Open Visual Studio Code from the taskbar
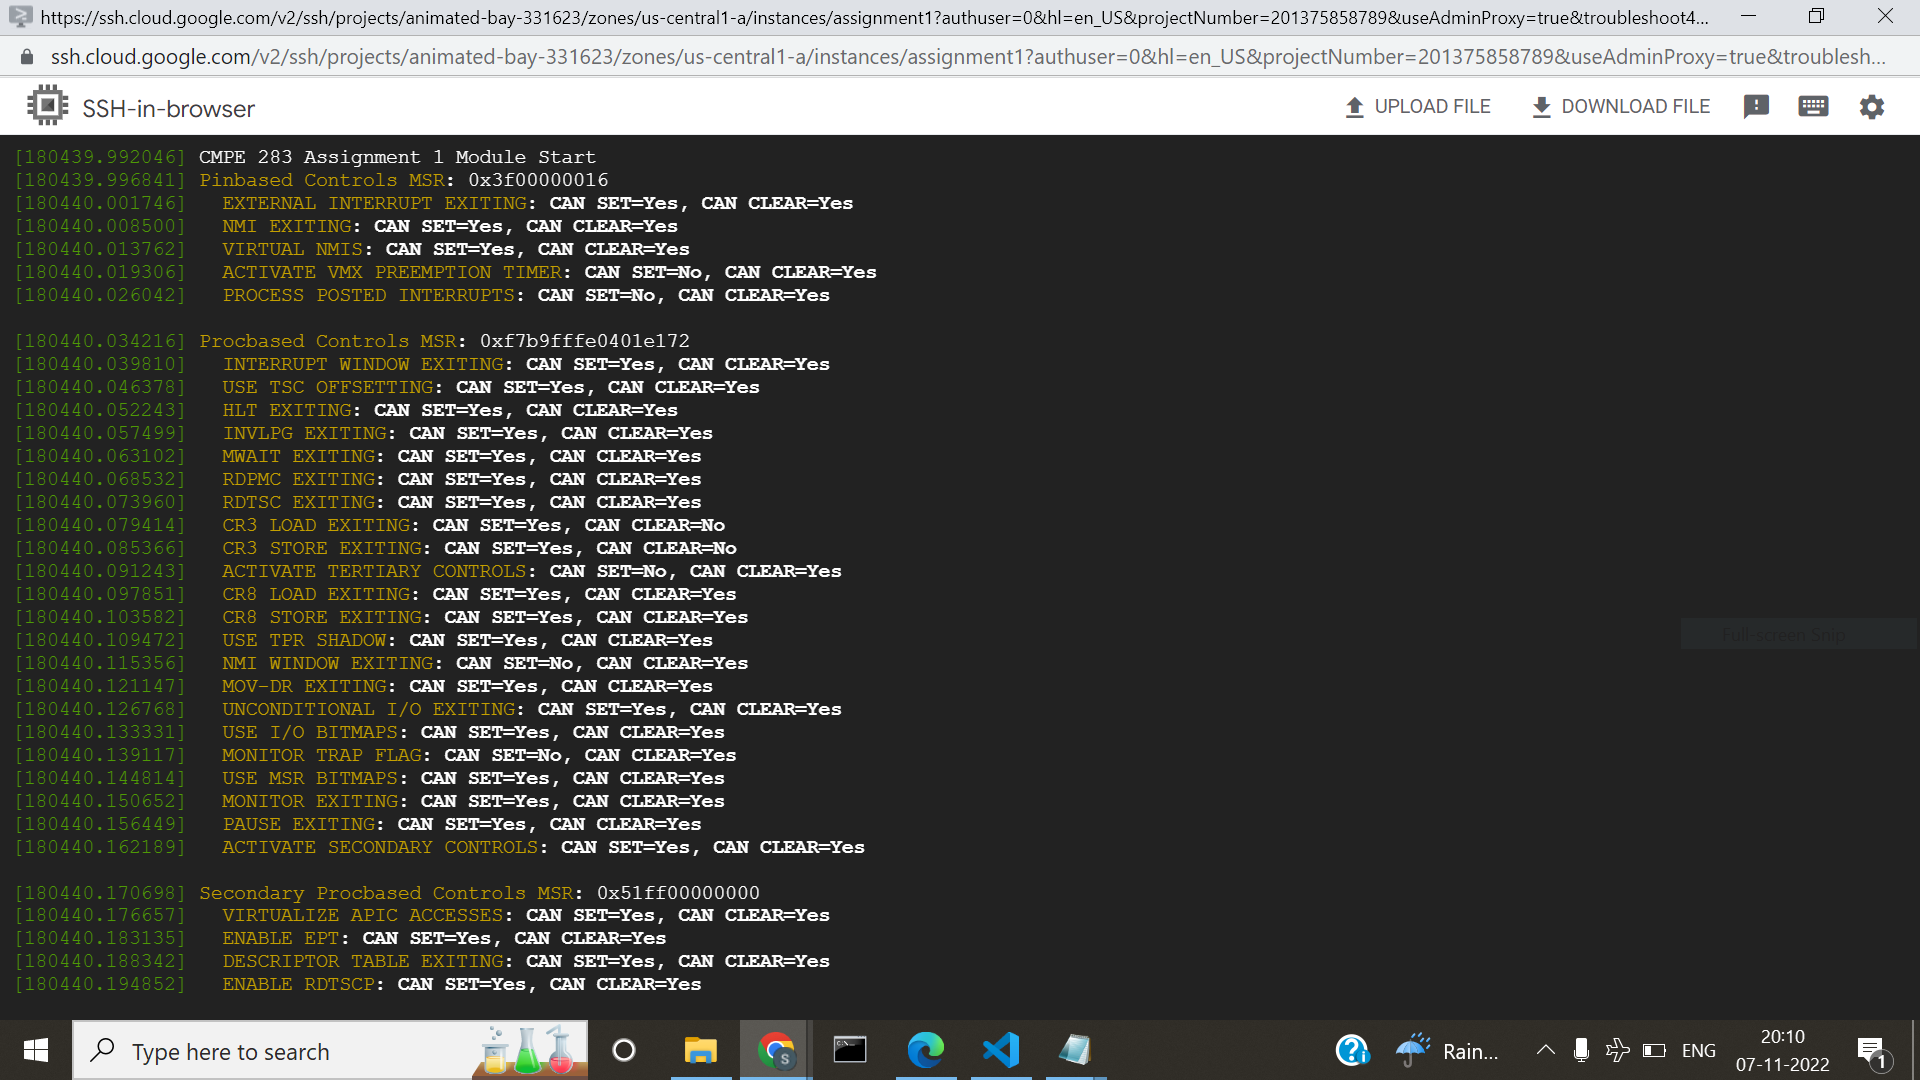This screenshot has width=1920, height=1080. click(x=1001, y=1050)
